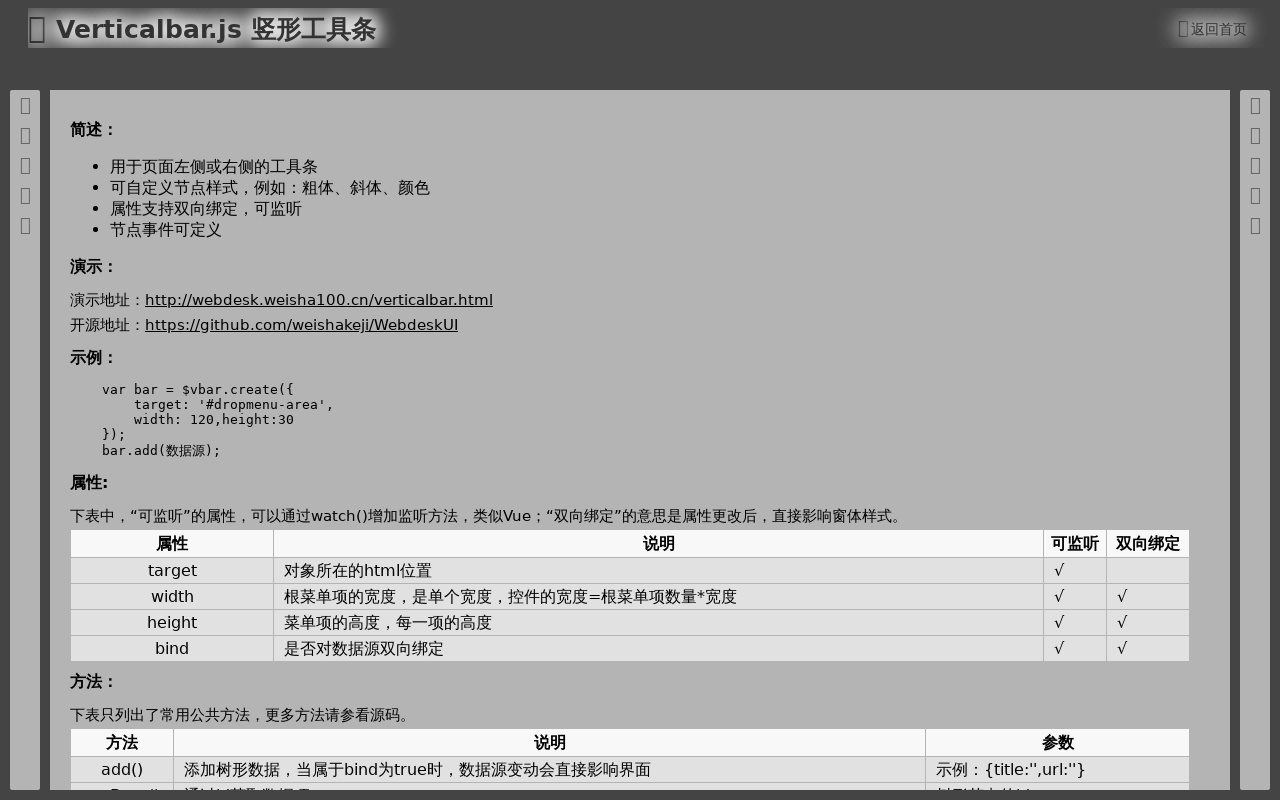The image size is (1280, 800).
Task: Click the fourth icon in right vertical bar
Action: tap(1255, 196)
